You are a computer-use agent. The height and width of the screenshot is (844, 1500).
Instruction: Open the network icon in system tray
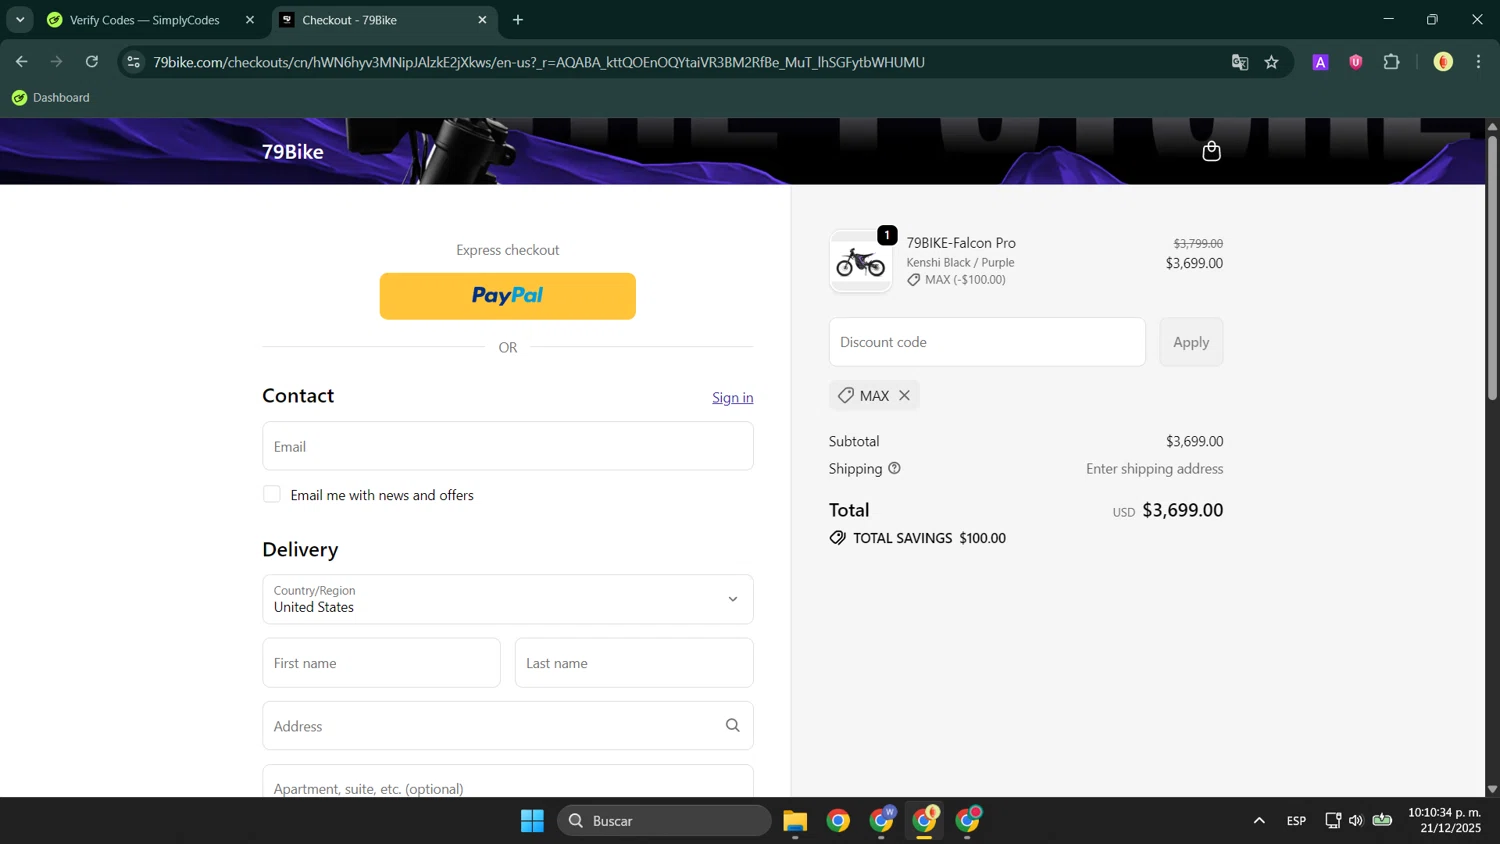[x=1332, y=821]
